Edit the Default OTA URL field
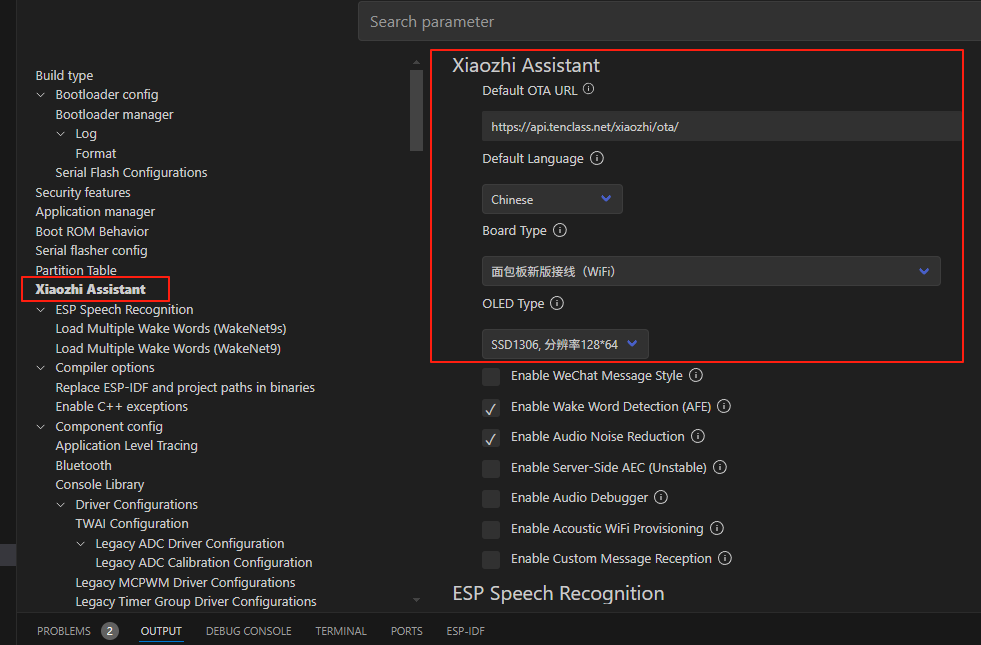The image size is (981, 645). pos(722,126)
